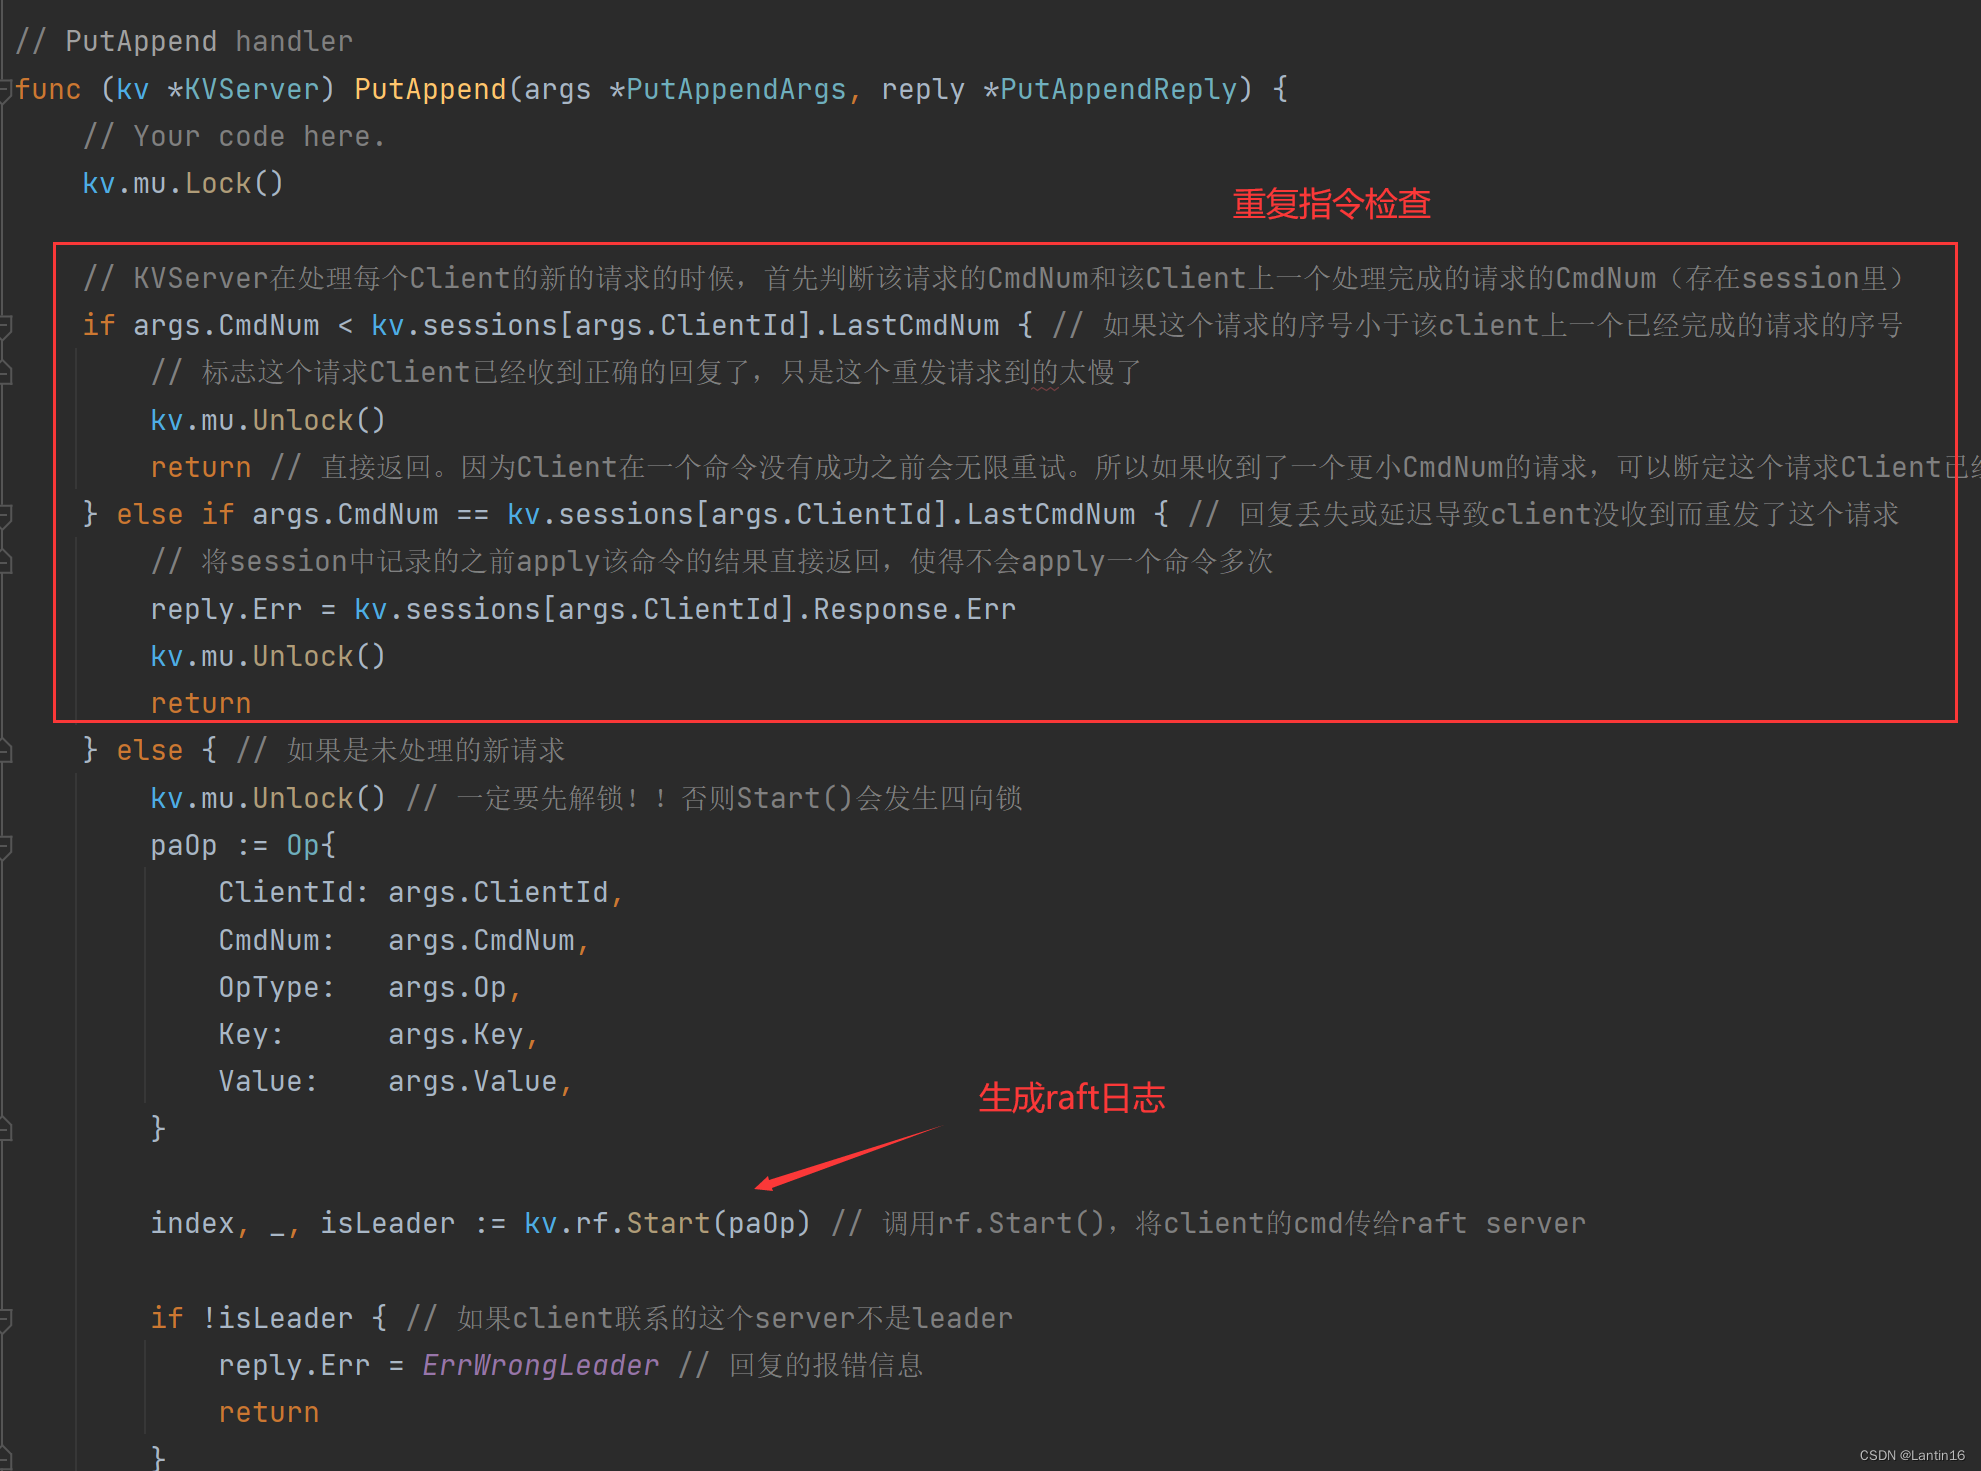Collapse the 'if args.CmdNum <' block fold marker
The image size is (1981, 1471).
tap(5, 326)
